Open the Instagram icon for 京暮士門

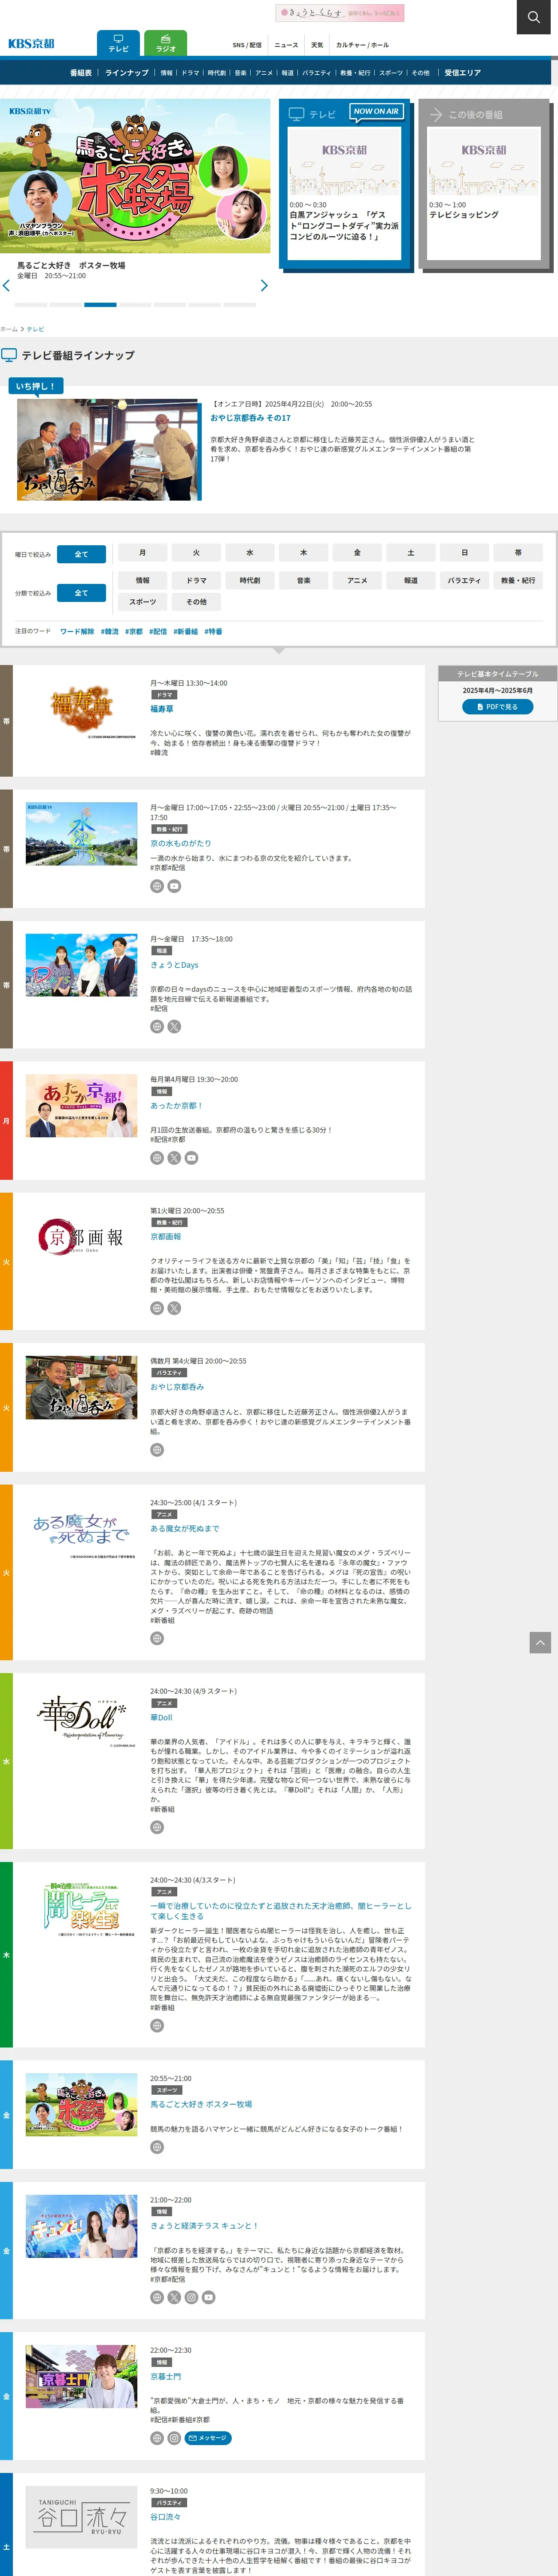[x=174, y=2438]
